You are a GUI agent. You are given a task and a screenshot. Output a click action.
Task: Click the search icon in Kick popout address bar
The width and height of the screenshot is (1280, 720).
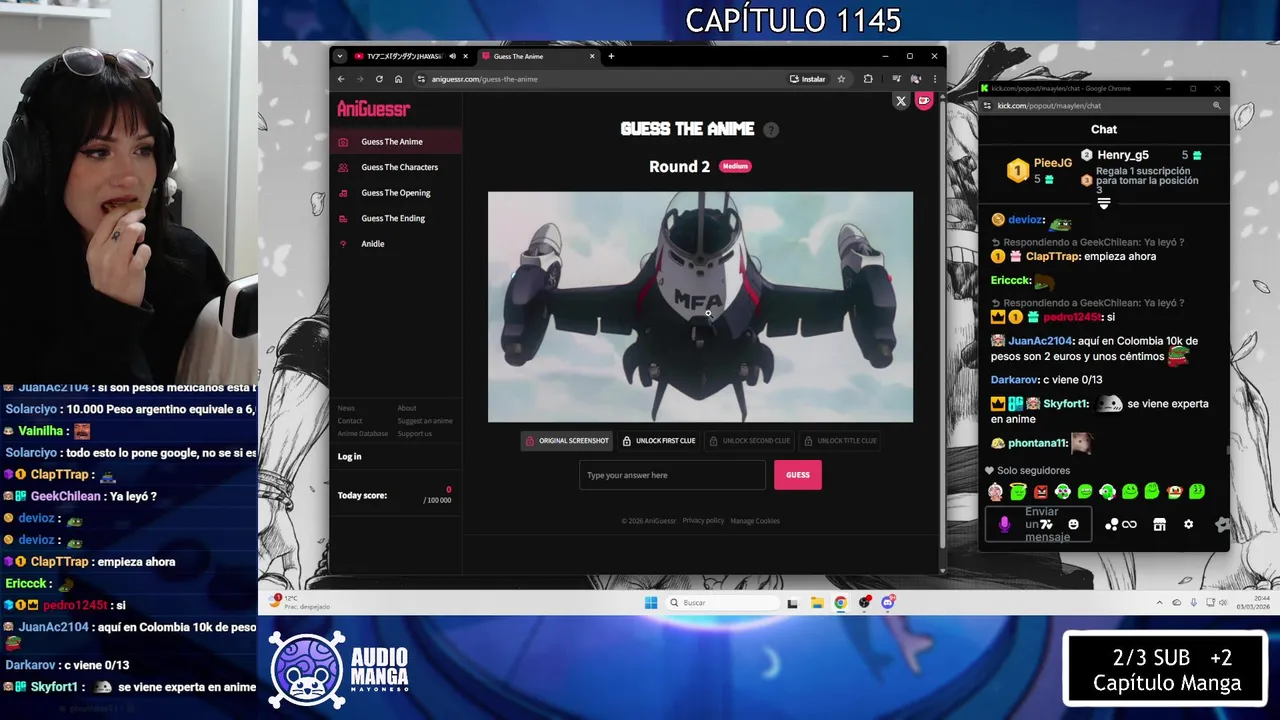pos(1217,106)
